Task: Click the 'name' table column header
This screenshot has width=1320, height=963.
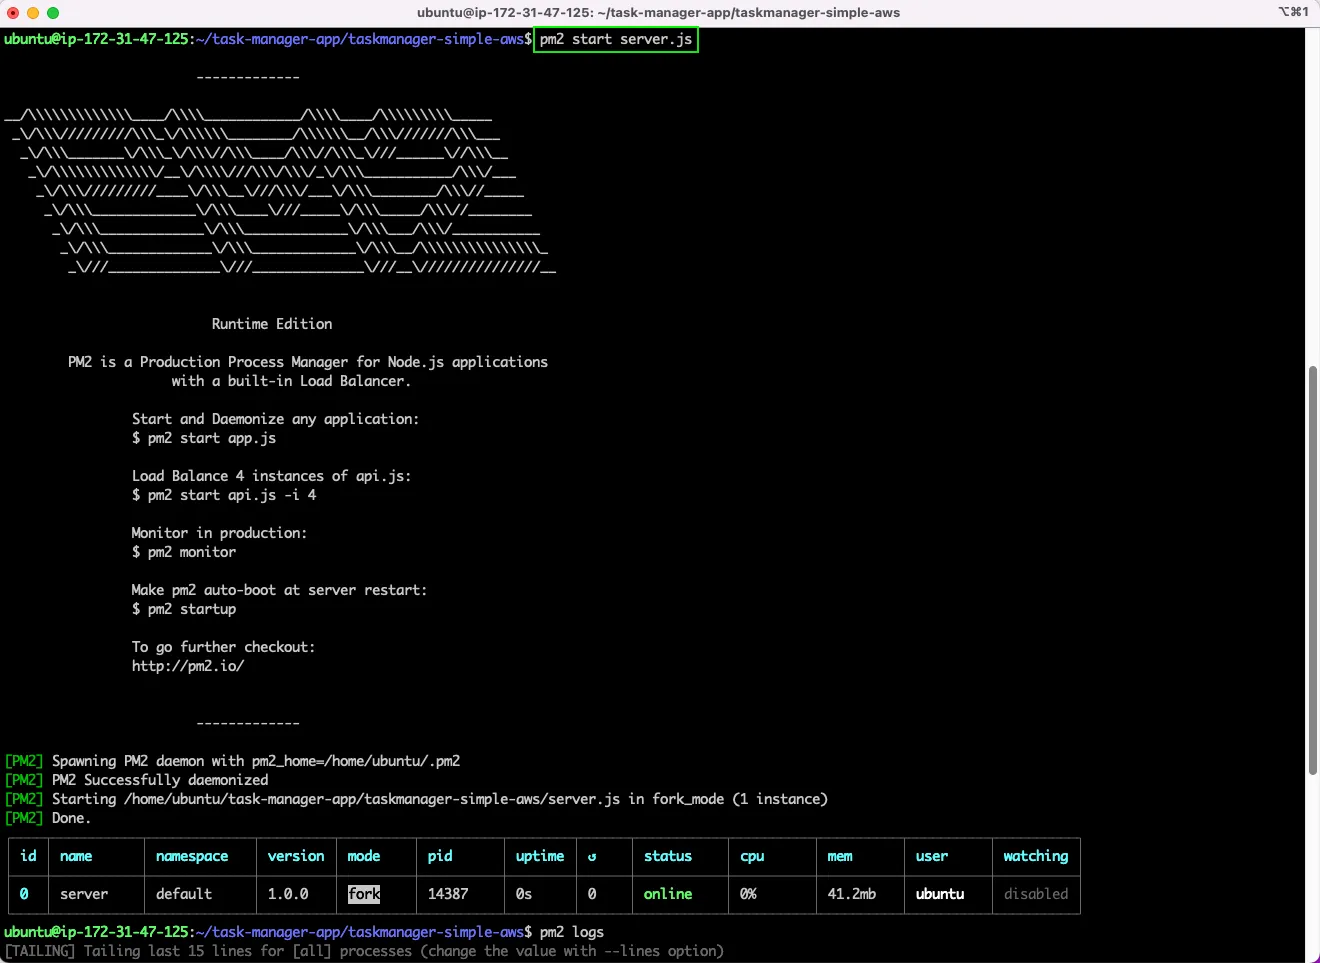Action: click(x=76, y=856)
